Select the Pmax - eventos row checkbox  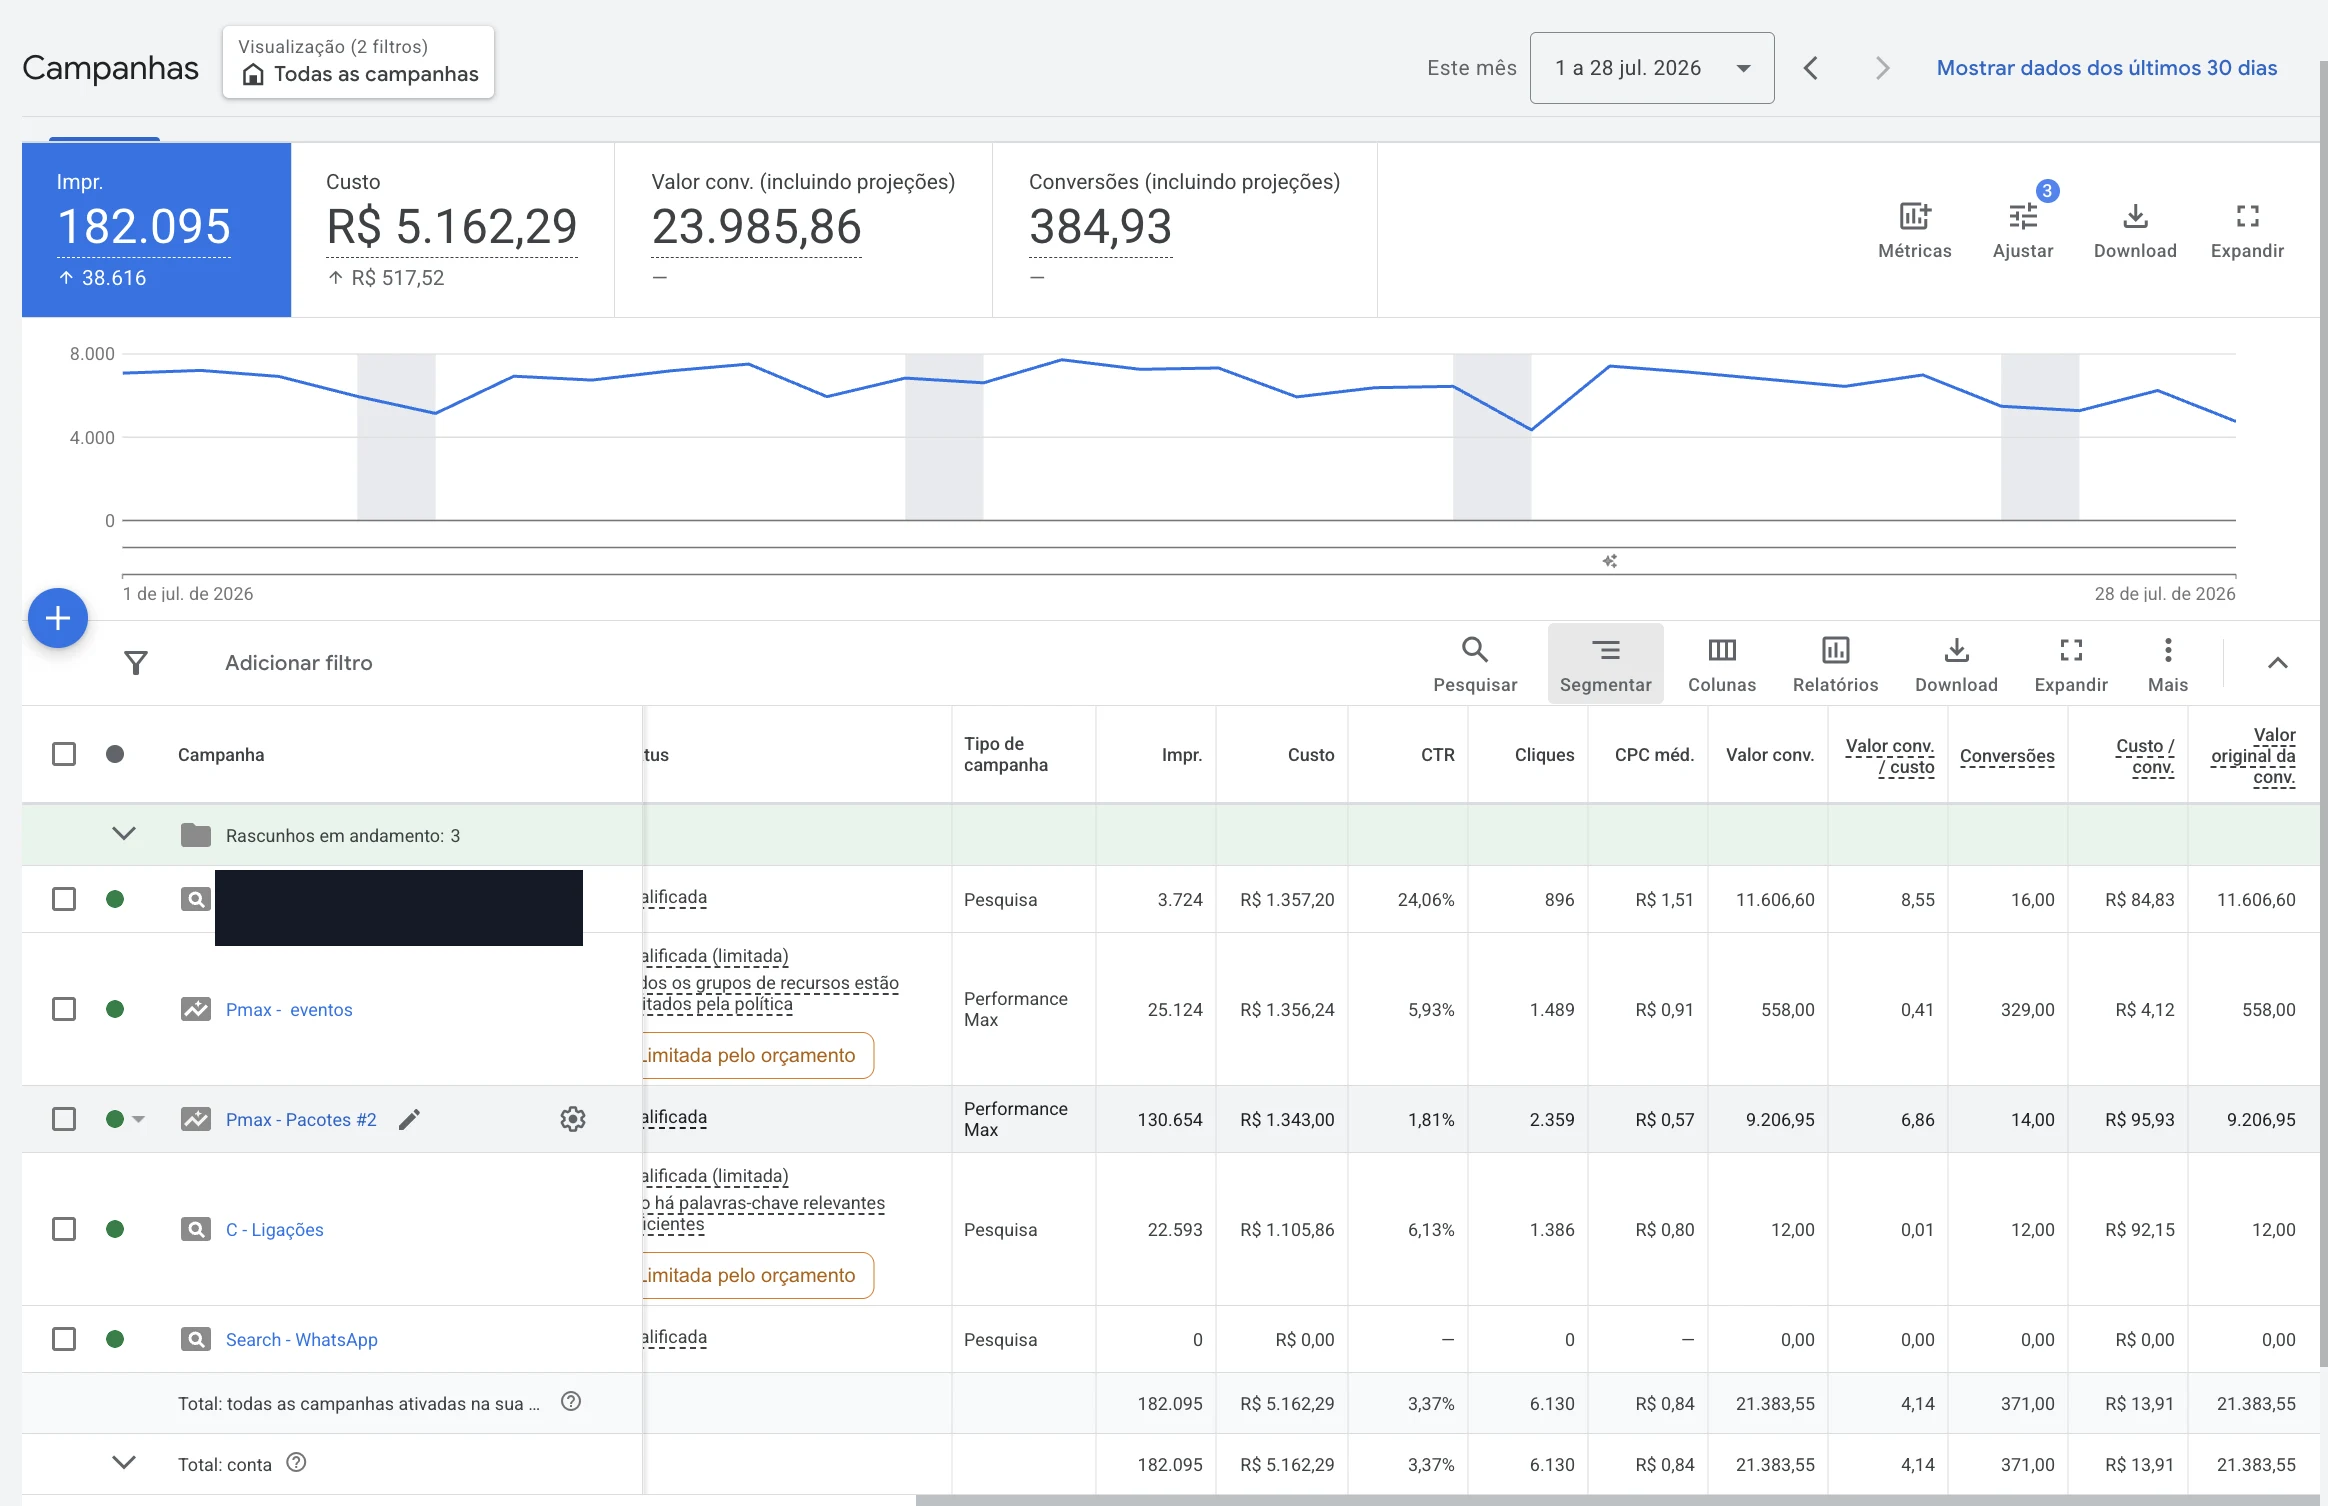64,1009
